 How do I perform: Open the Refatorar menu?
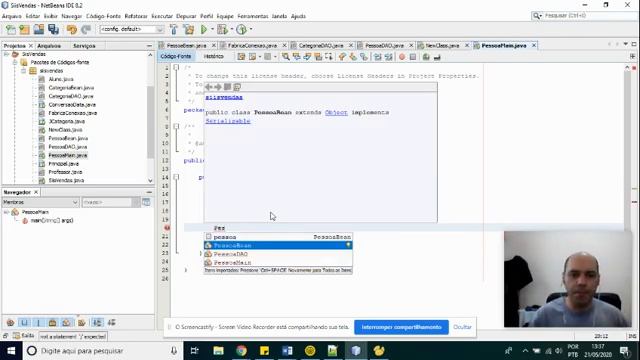[x=136, y=16]
